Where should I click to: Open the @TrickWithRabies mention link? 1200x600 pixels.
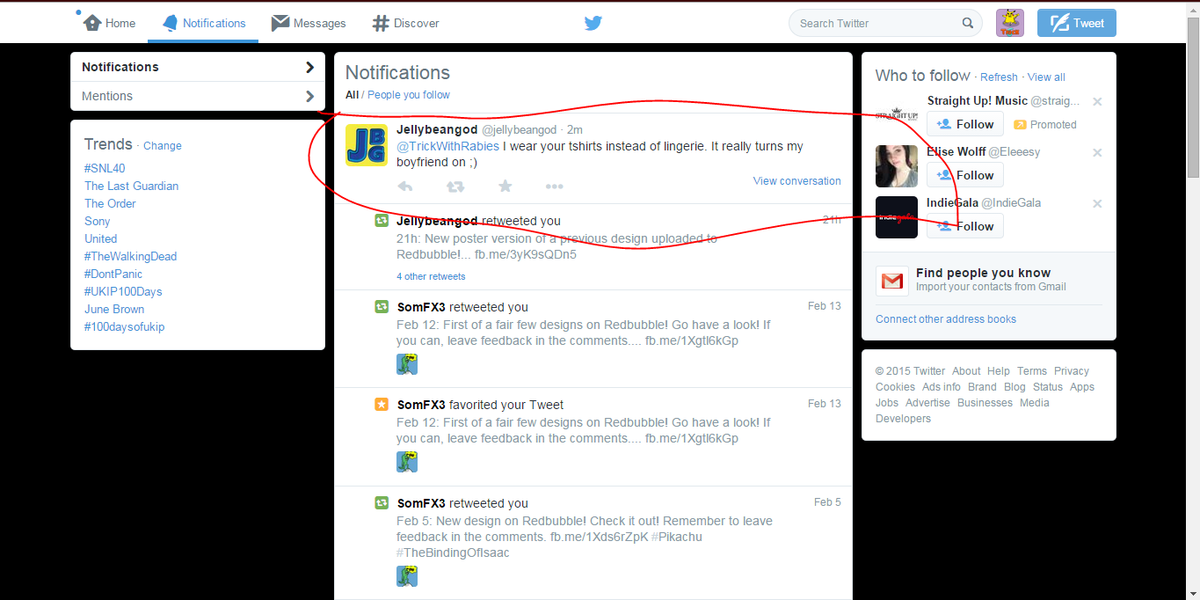pyautogui.click(x=448, y=147)
